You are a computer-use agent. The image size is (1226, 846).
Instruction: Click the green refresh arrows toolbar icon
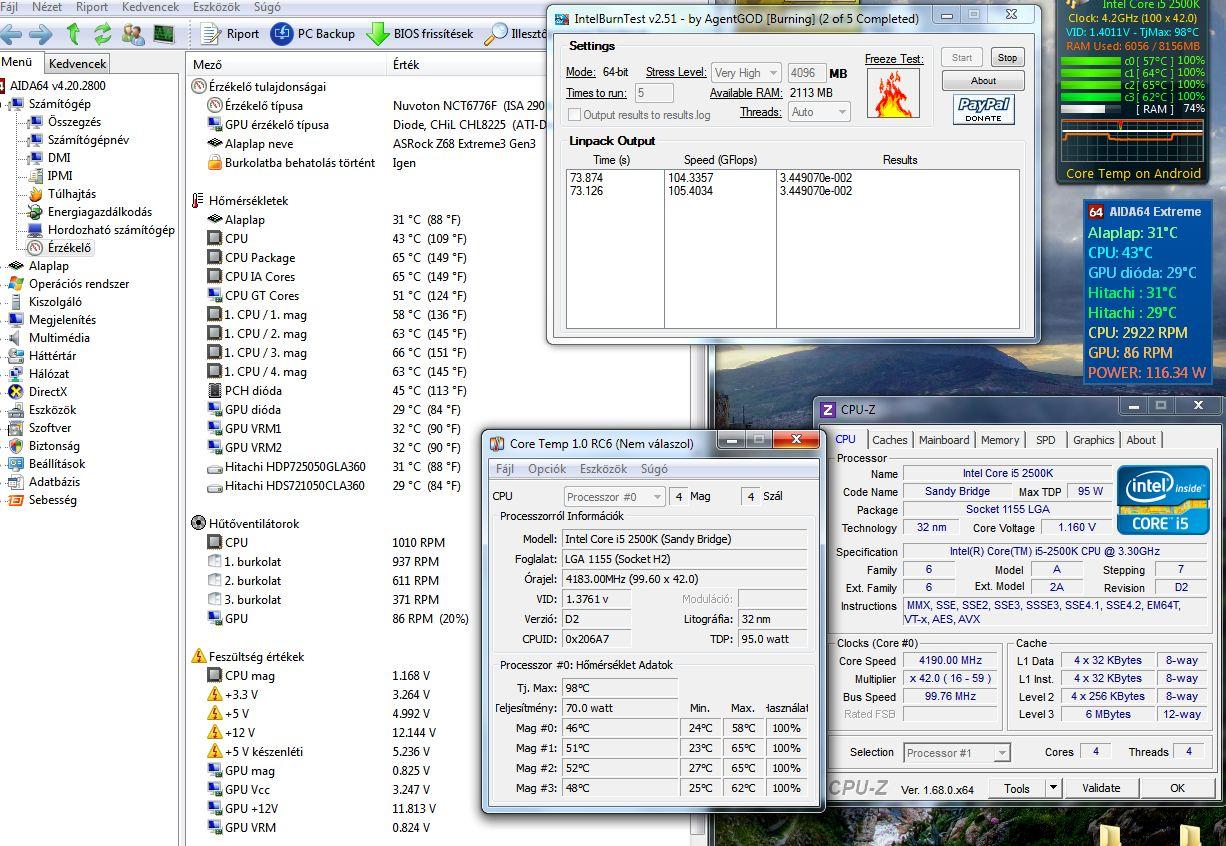(102, 33)
